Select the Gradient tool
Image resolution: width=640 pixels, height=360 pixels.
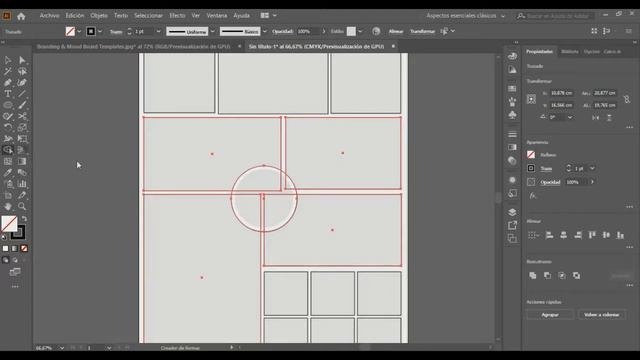click(22, 161)
